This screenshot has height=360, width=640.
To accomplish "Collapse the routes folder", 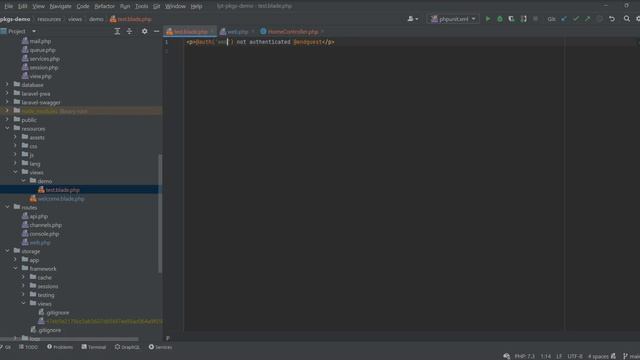I will click(x=7, y=207).
